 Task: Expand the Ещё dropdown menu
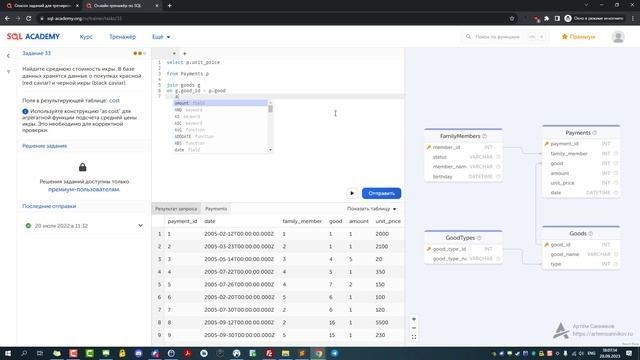[x=161, y=37]
